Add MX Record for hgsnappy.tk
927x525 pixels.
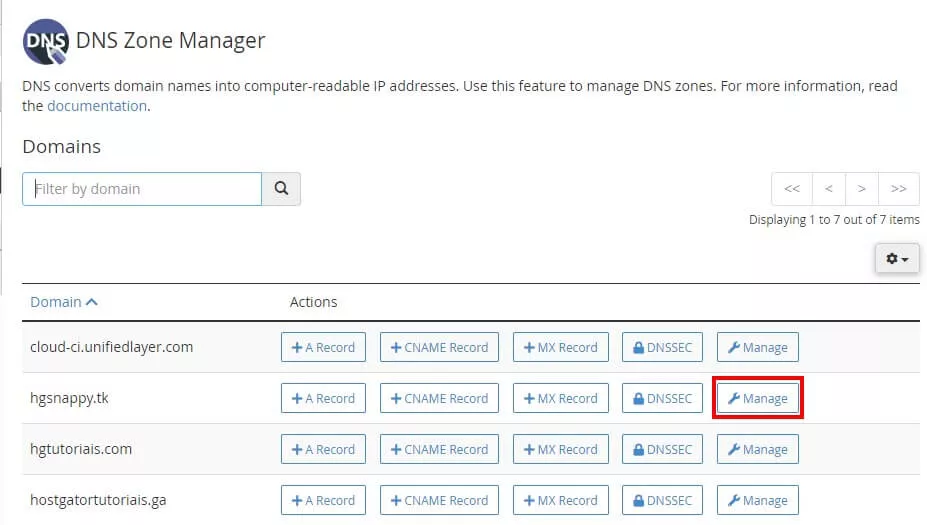tap(560, 398)
